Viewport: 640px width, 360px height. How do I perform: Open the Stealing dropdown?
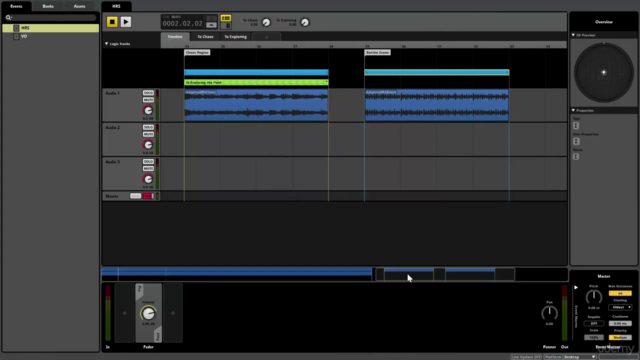[620, 307]
